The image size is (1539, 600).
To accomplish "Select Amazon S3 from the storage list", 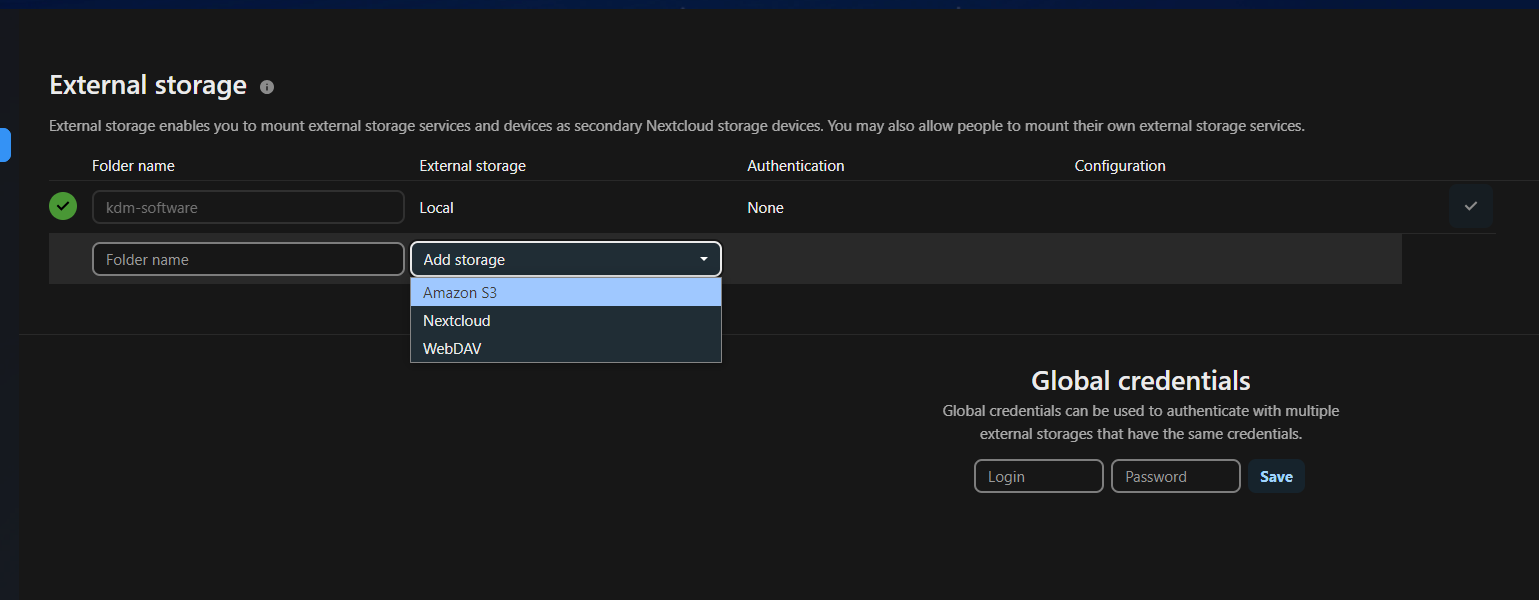I will coord(565,293).
